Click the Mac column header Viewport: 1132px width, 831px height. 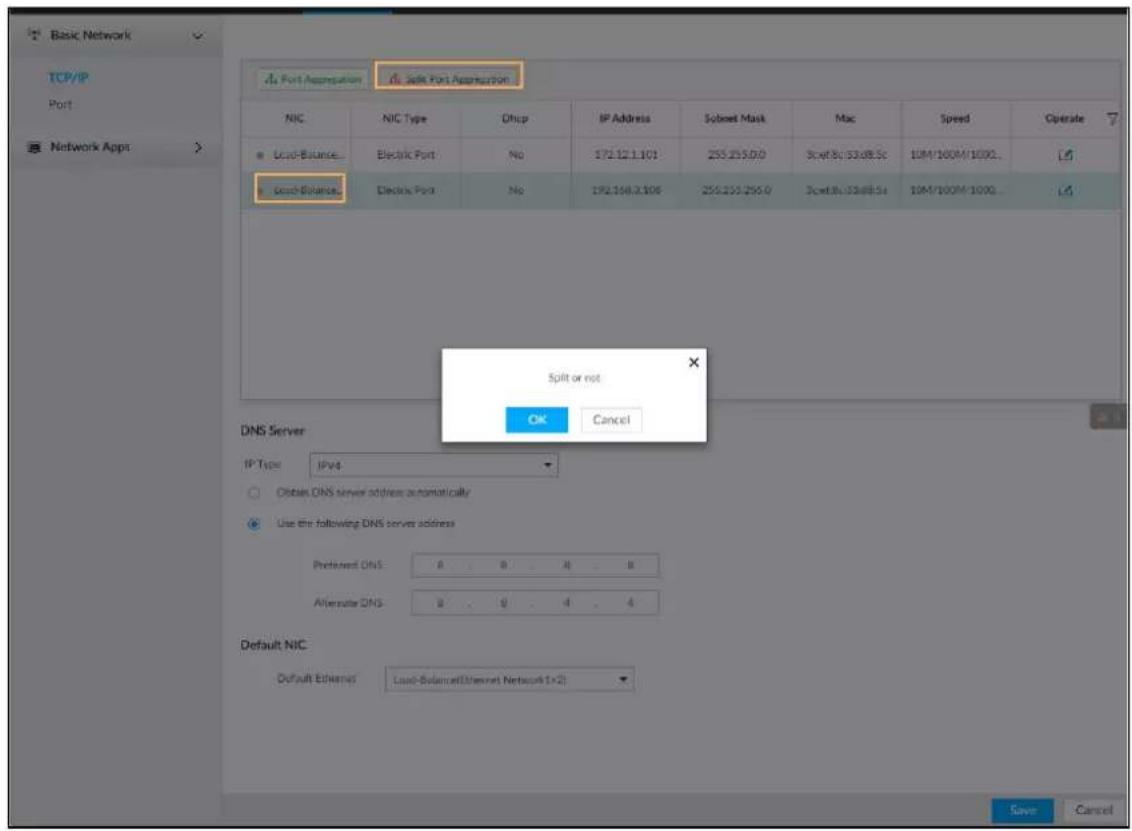[845, 118]
